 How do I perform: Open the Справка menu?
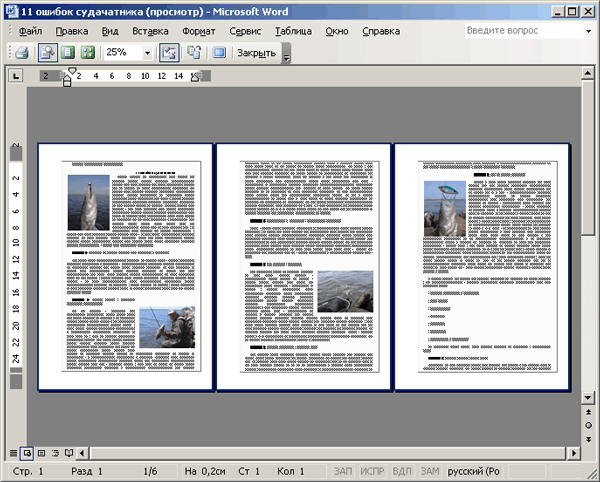point(381,31)
